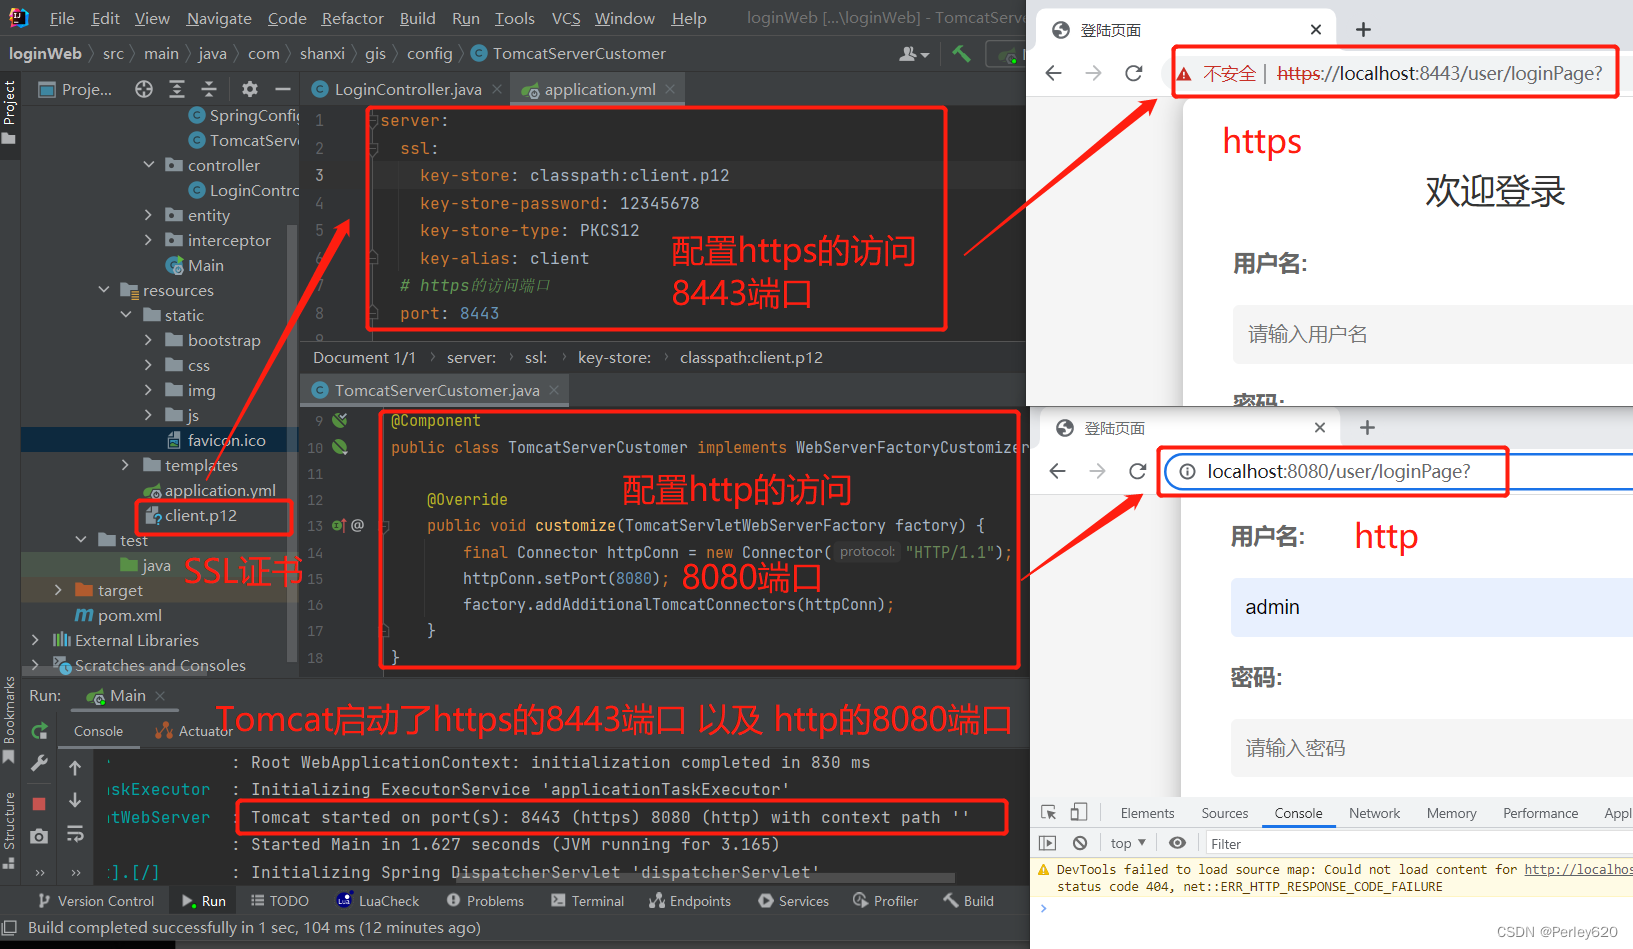Screen dimensions: 1633x949
Task: Select the Project panel settings gear
Action: click(x=249, y=89)
